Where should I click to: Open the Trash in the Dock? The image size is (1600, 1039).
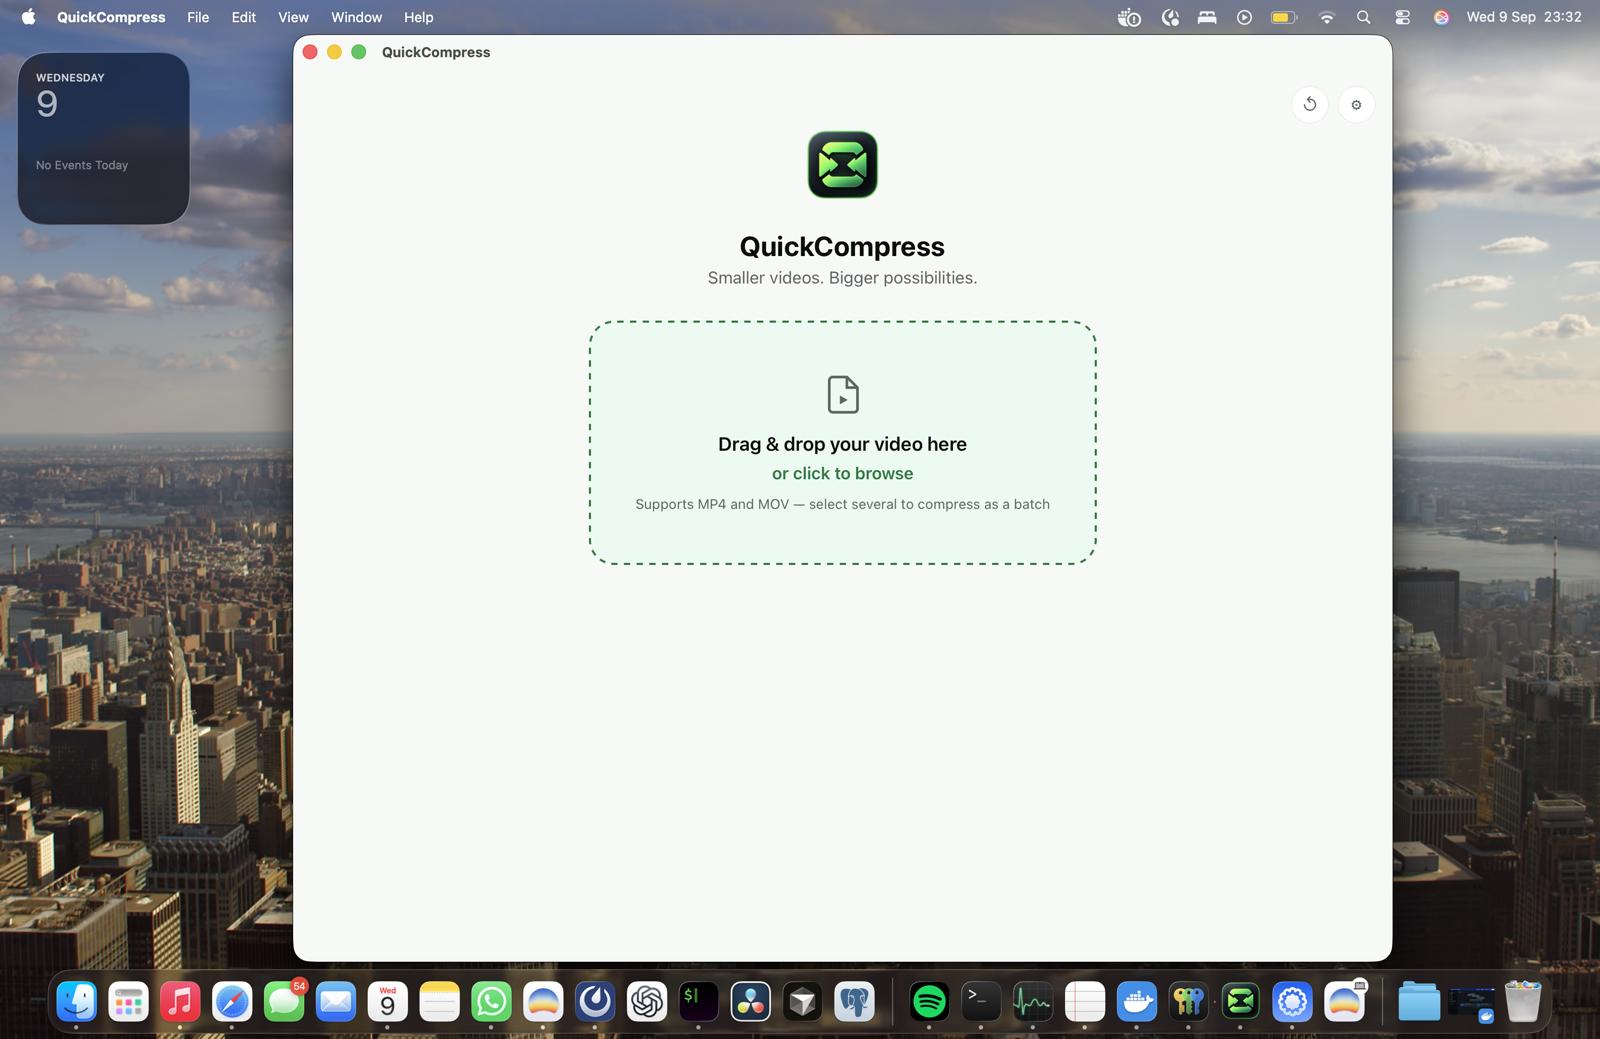pyautogui.click(x=1523, y=1001)
